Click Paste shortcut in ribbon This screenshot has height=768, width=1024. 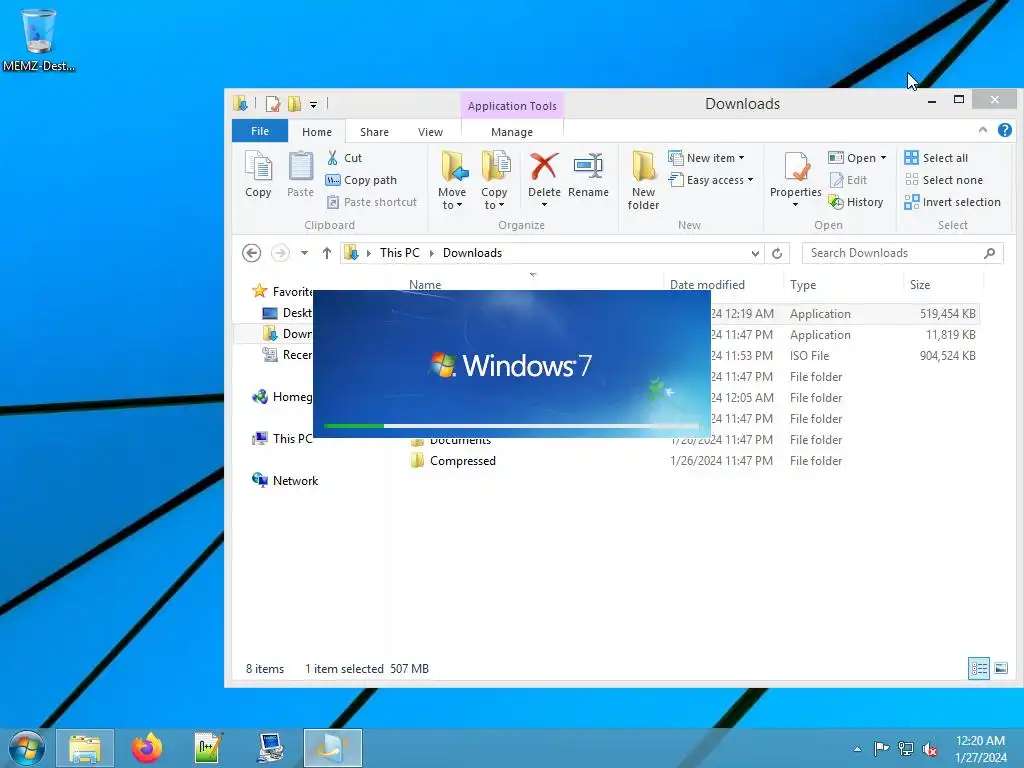pyautogui.click(x=371, y=202)
